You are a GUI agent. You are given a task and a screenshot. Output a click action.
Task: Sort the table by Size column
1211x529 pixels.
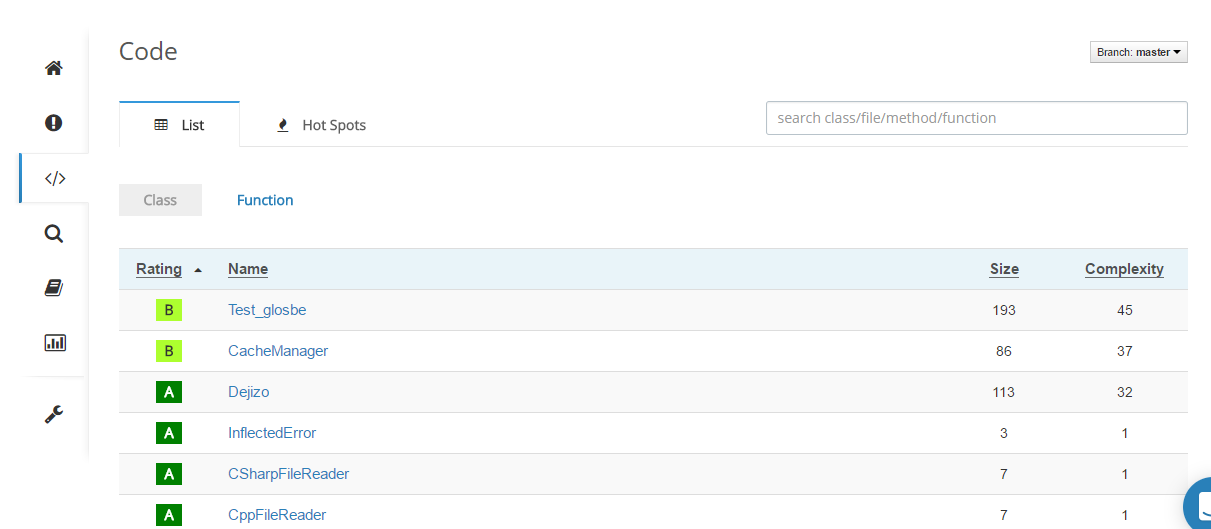1004,269
